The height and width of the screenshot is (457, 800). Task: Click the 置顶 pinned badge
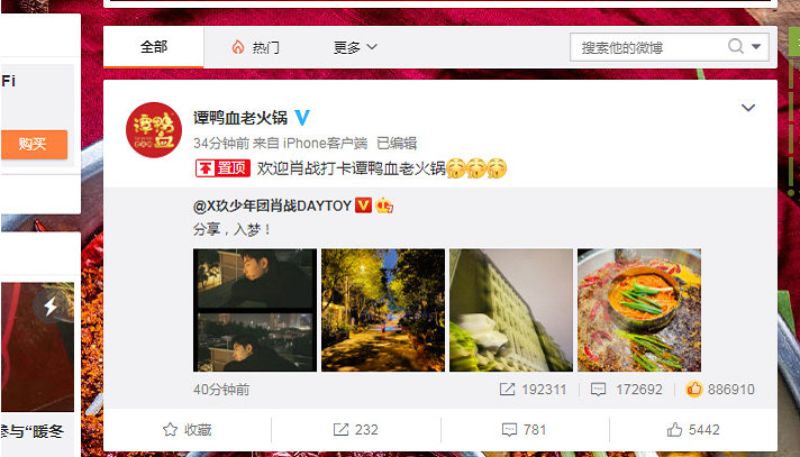point(222,168)
